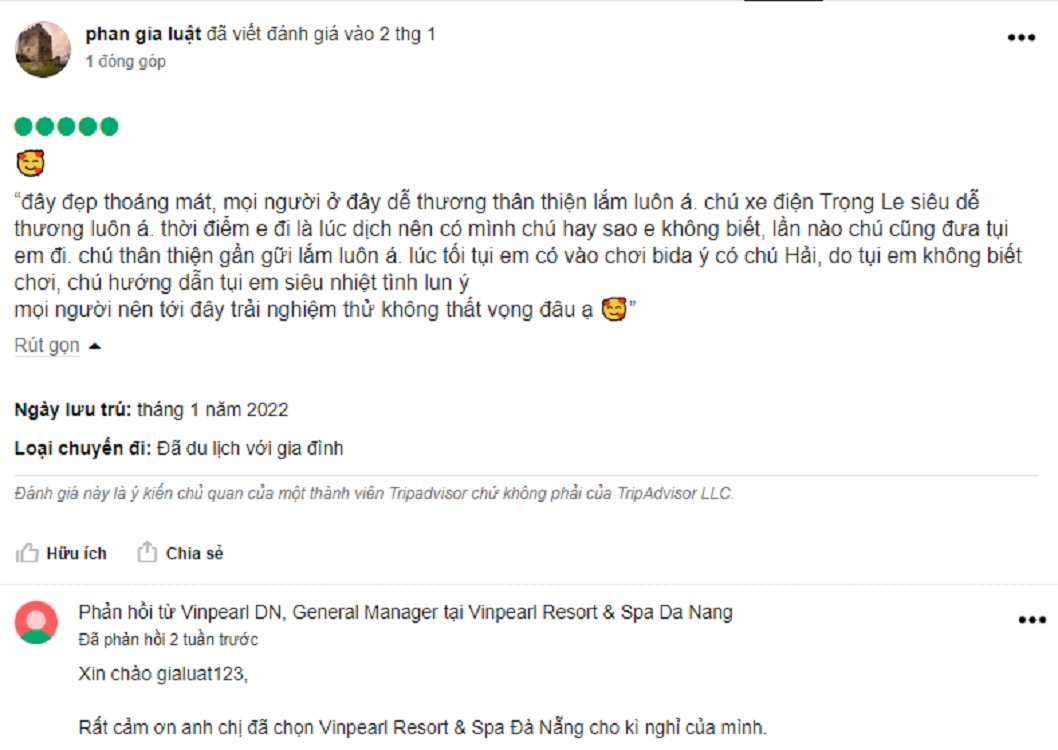Click the share icon beside Chia sẻ
The width and height of the screenshot is (1058, 750).
pyautogui.click(x=147, y=552)
